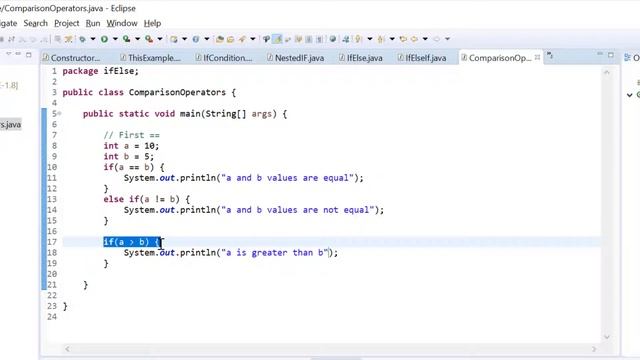Click the "a and b values are equal" string
This screenshot has width=640, height=360.
click(287, 178)
